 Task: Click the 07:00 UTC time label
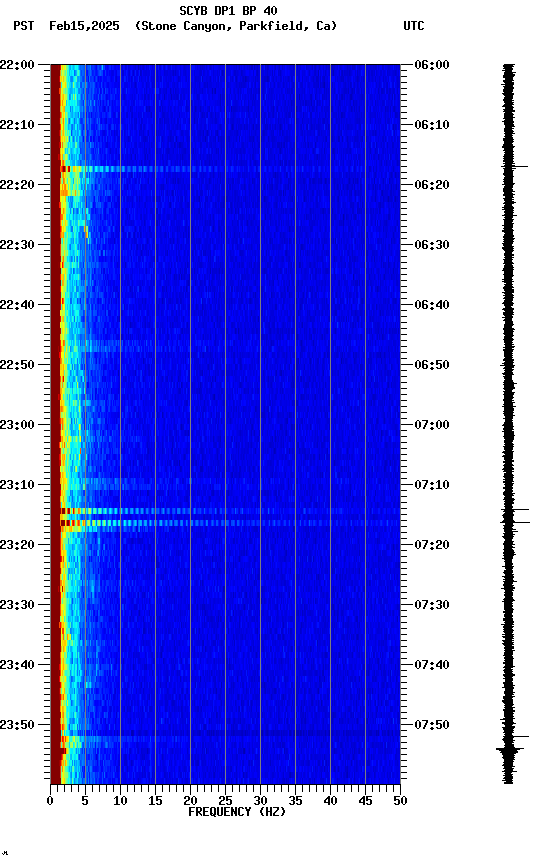432,425
